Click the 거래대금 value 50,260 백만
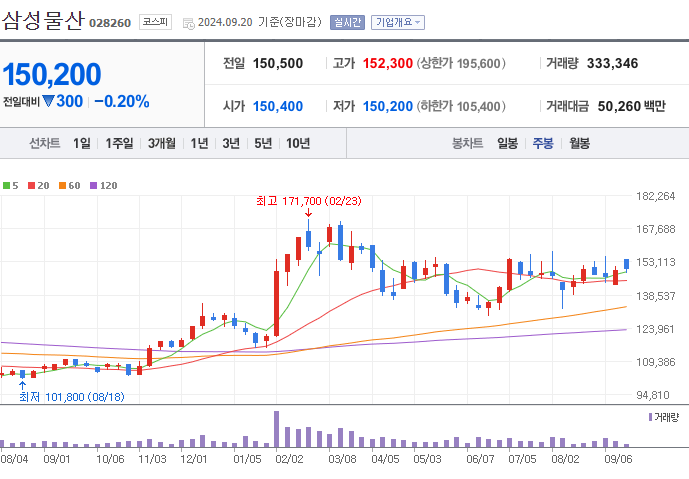The width and height of the screenshot is (689, 479). click(x=631, y=106)
